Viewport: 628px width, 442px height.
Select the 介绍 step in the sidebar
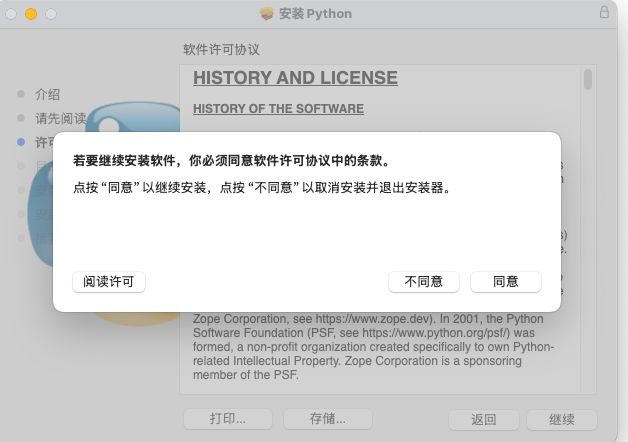click(x=48, y=94)
